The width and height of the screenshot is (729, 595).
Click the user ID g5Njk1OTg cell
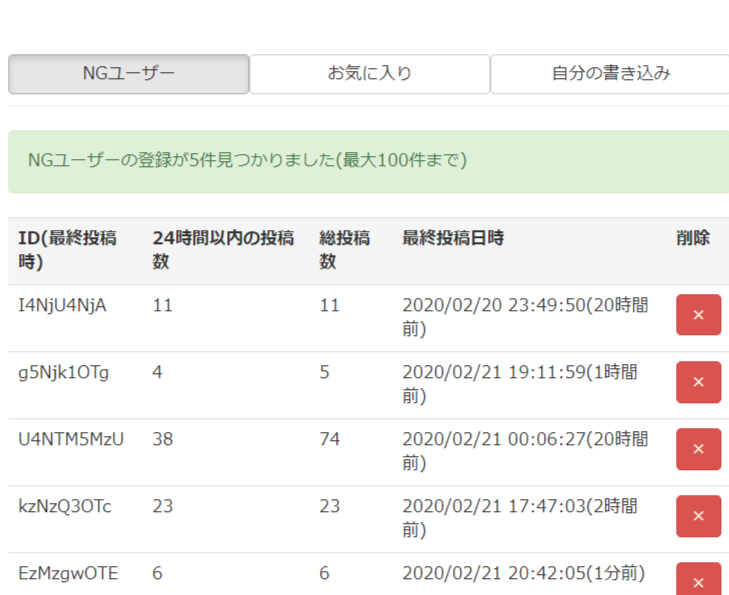(64, 372)
